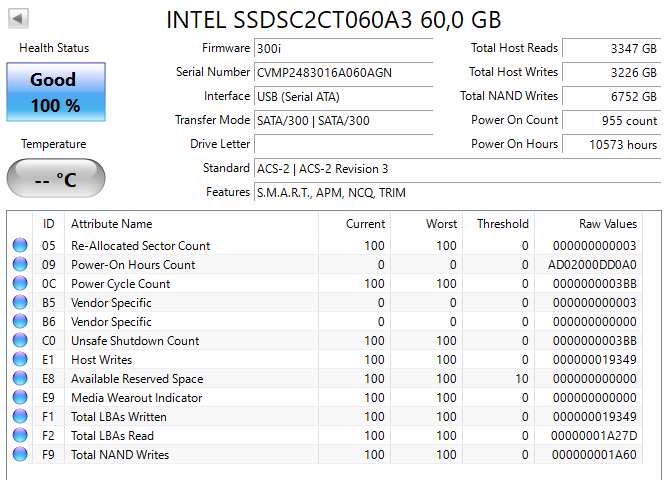
Task: Click the previous disk arrow button
Action: 19,19
